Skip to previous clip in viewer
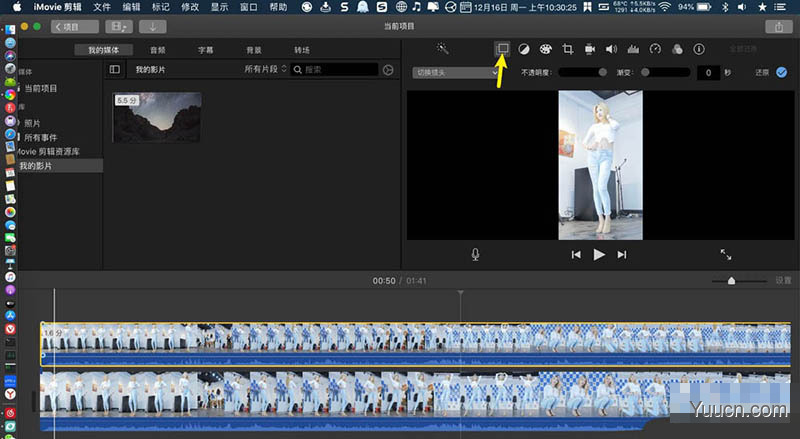 point(576,254)
